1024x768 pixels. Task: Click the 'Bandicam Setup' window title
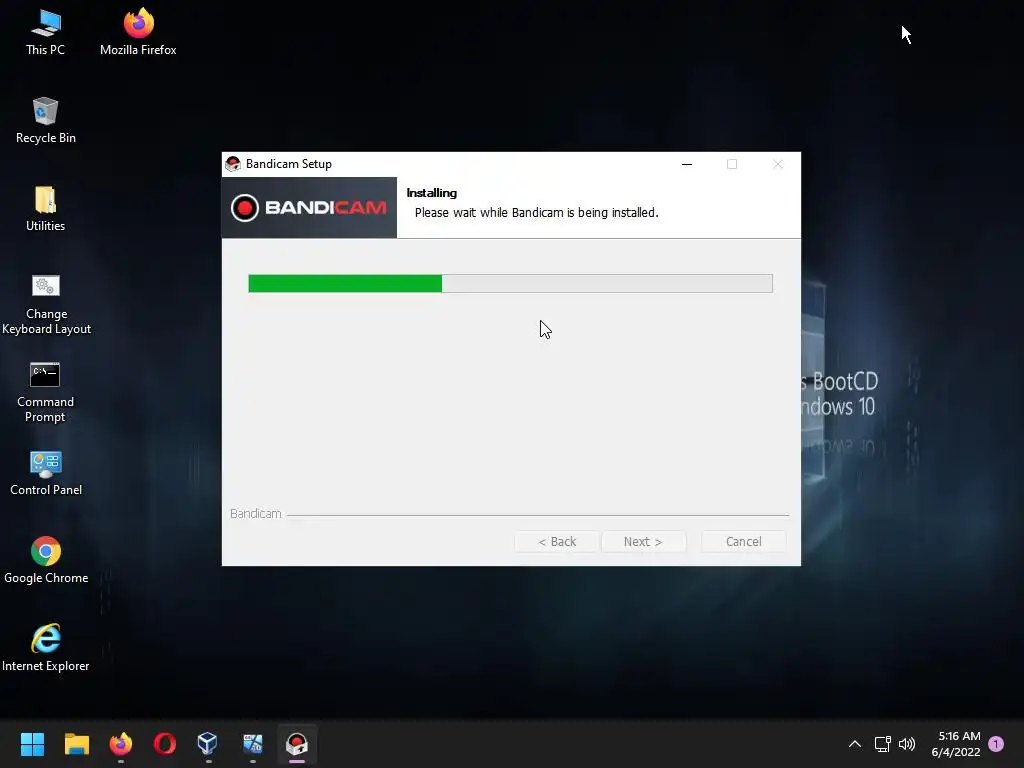tap(289, 164)
